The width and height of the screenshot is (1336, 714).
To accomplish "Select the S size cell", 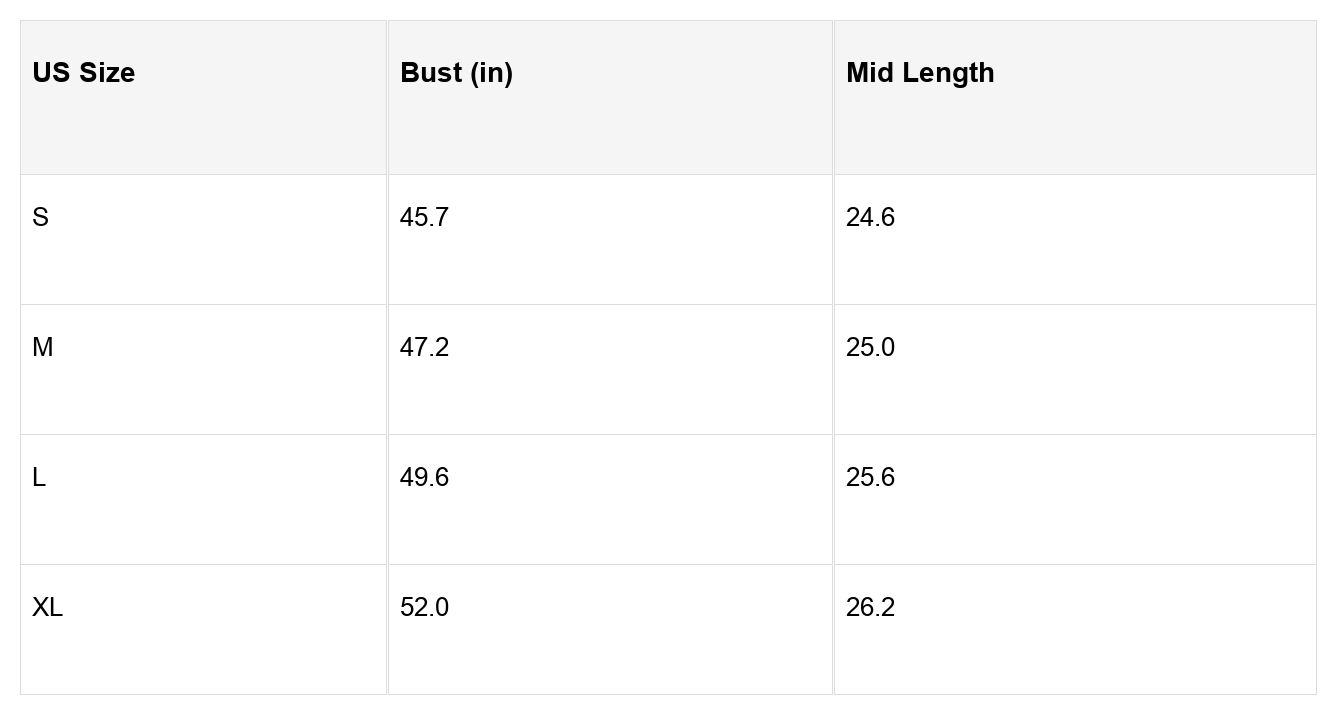I will [41, 217].
